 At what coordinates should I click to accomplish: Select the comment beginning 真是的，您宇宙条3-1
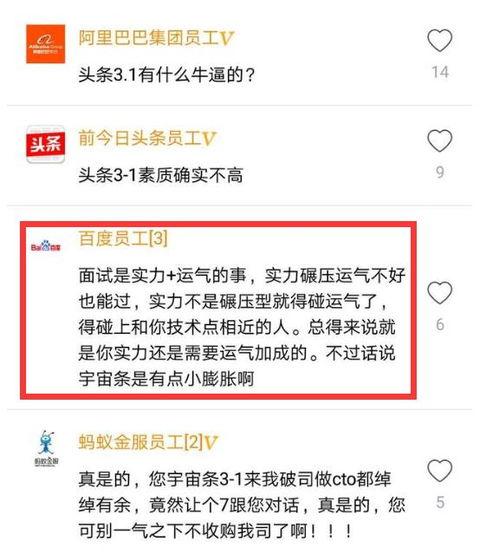(x=242, y=505)
